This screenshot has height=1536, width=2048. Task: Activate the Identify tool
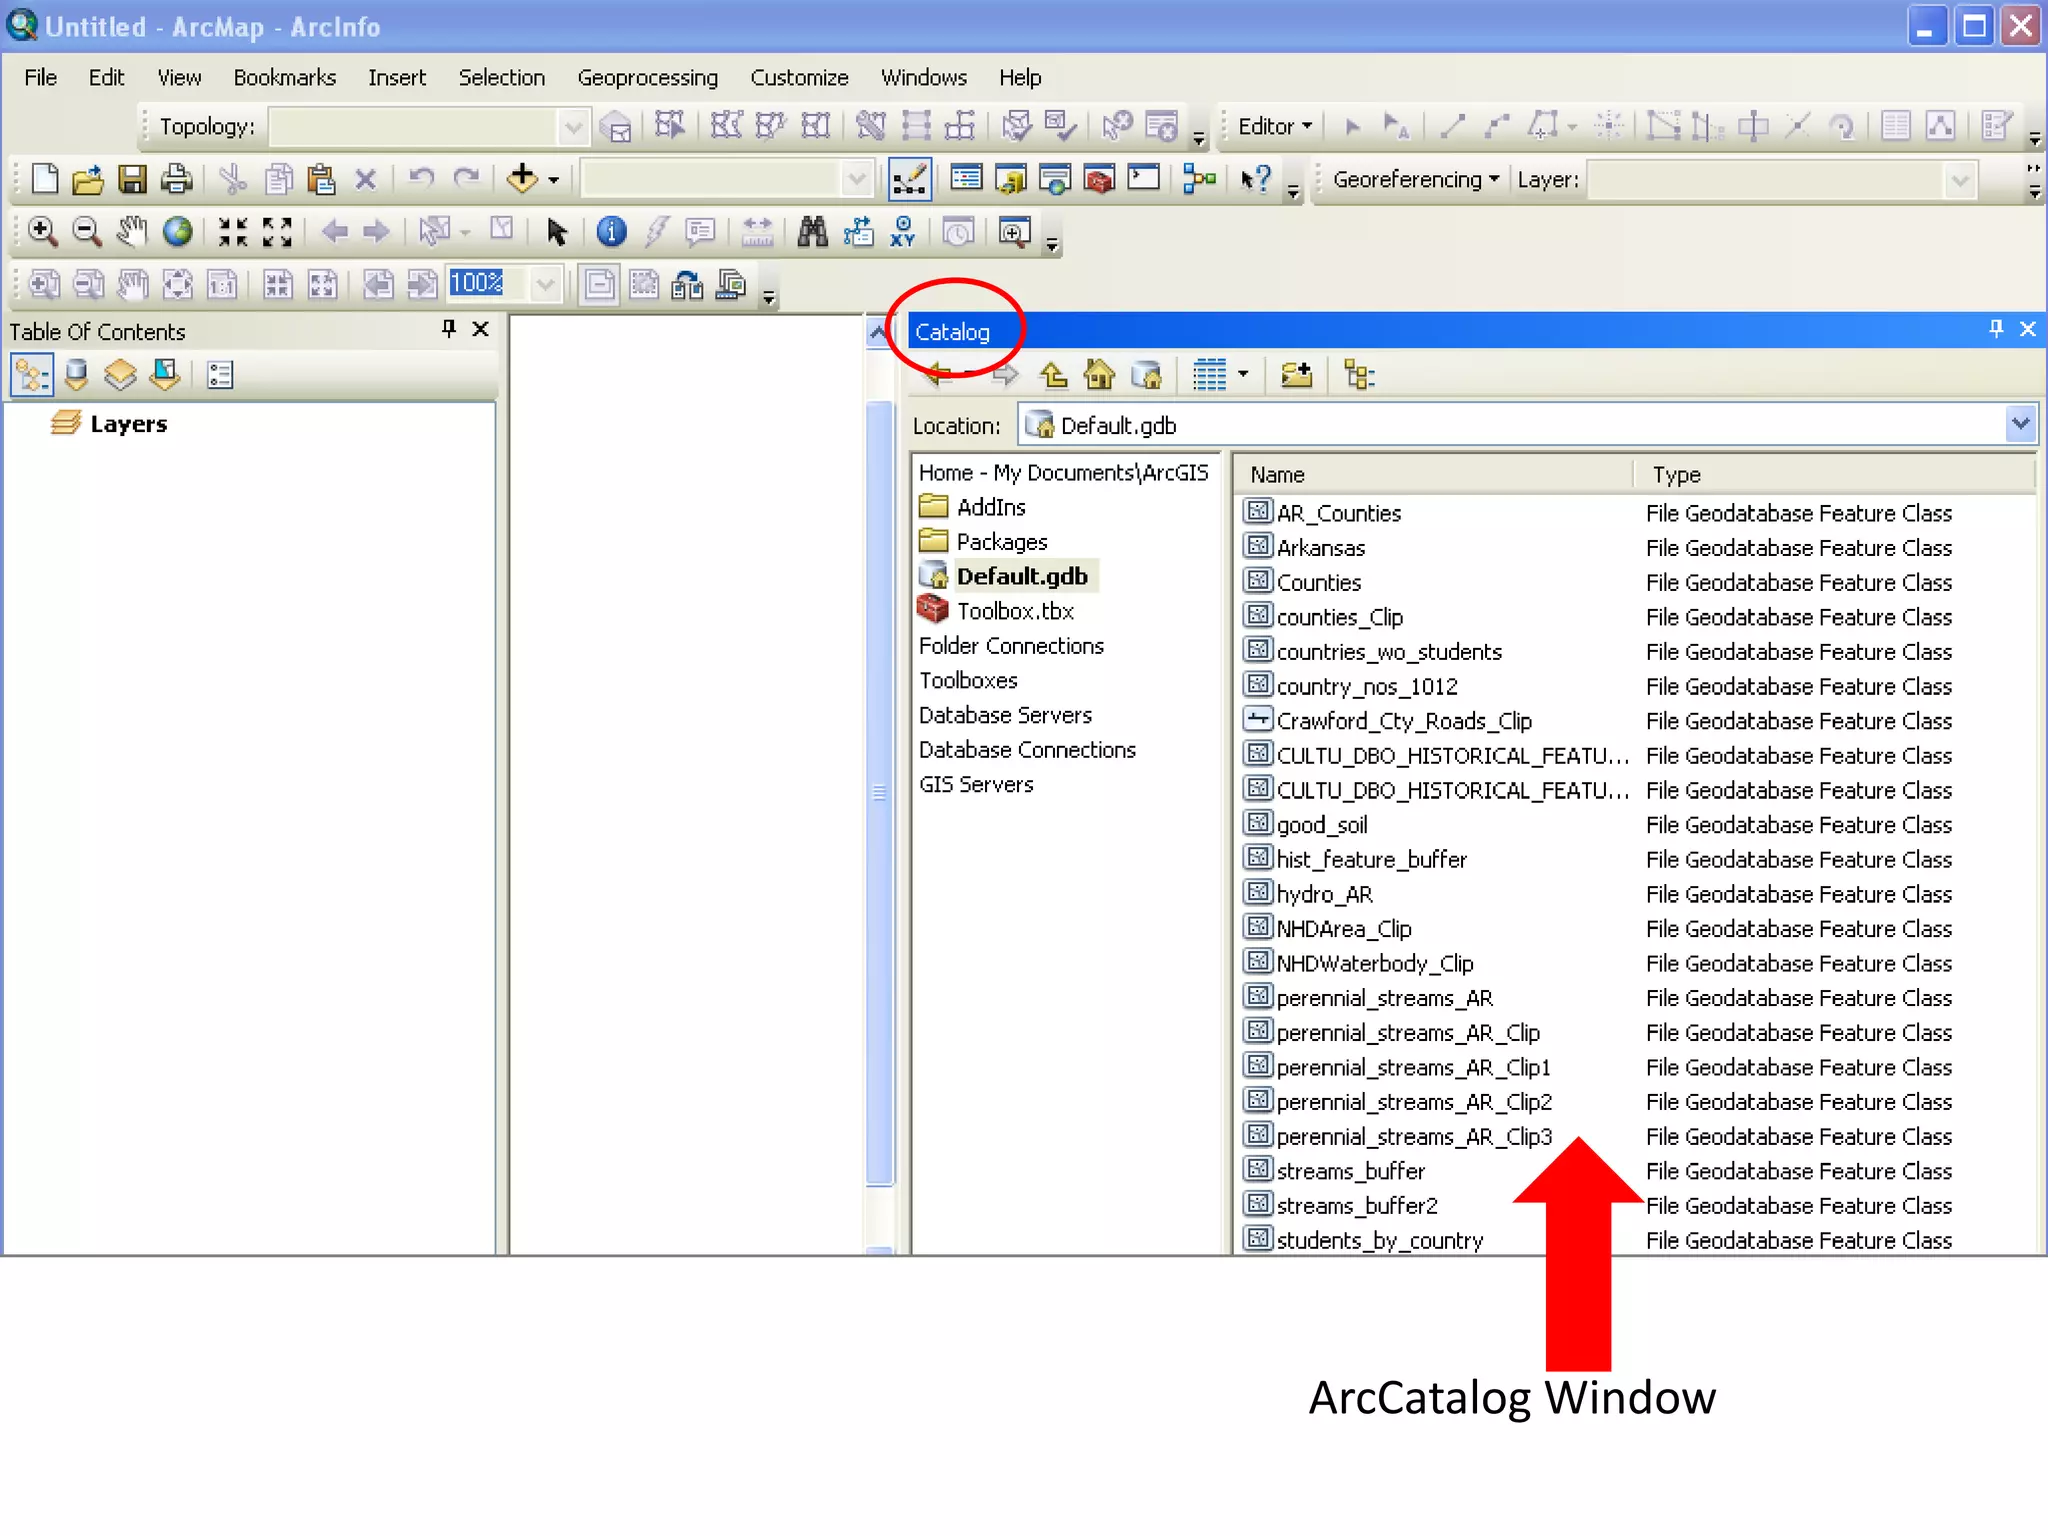click(x=611, y=232)
